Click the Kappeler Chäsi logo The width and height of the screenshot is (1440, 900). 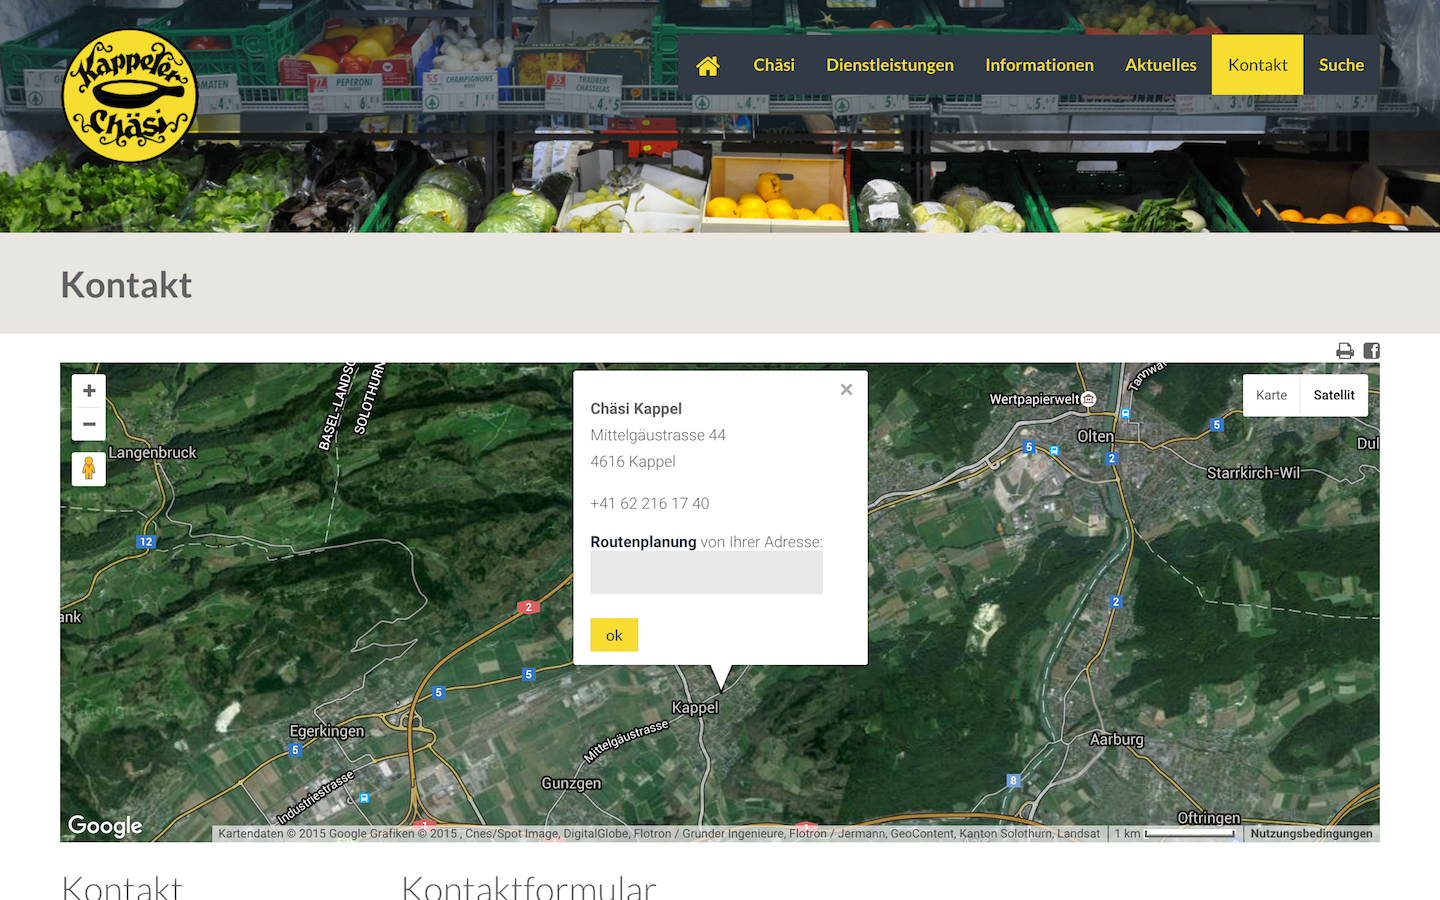click(x=130, y=96)
